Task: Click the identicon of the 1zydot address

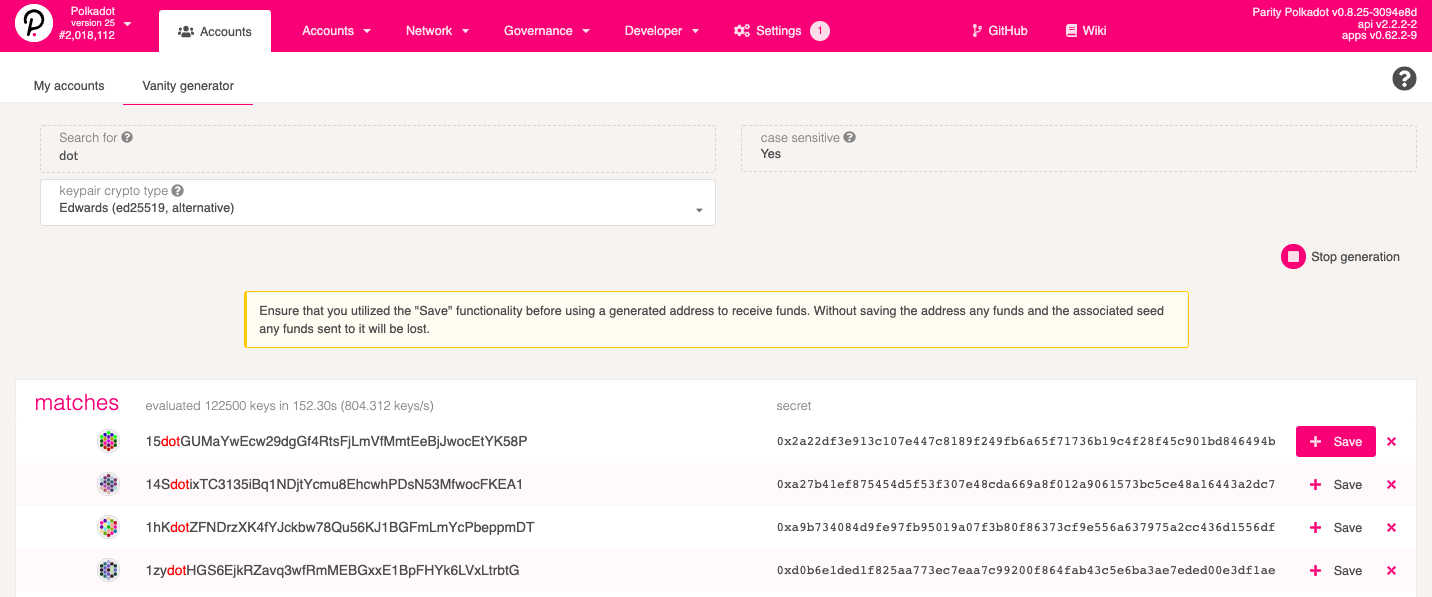Action: 108,570
